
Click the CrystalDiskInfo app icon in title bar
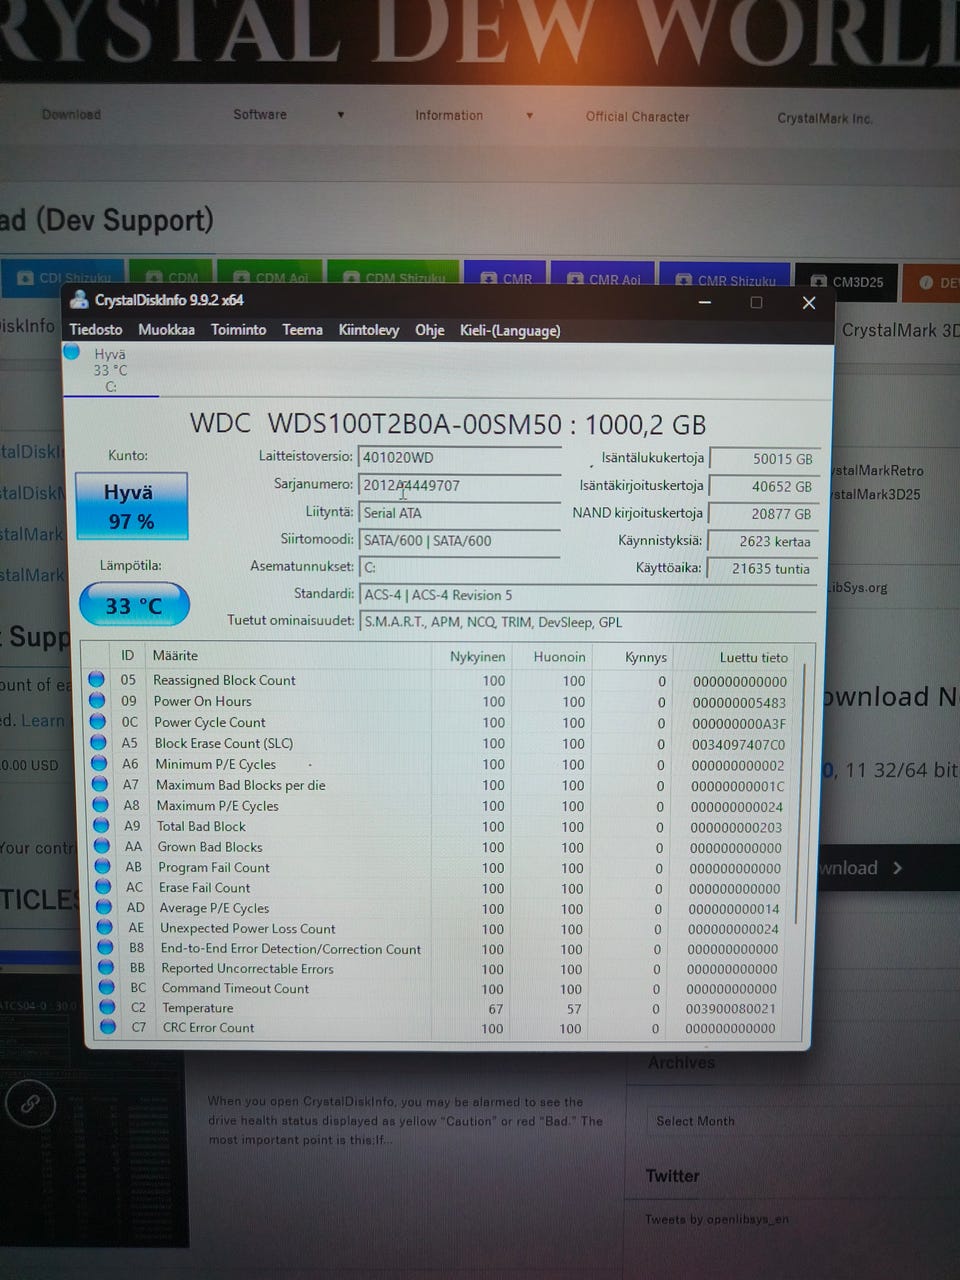coord(79,300)
